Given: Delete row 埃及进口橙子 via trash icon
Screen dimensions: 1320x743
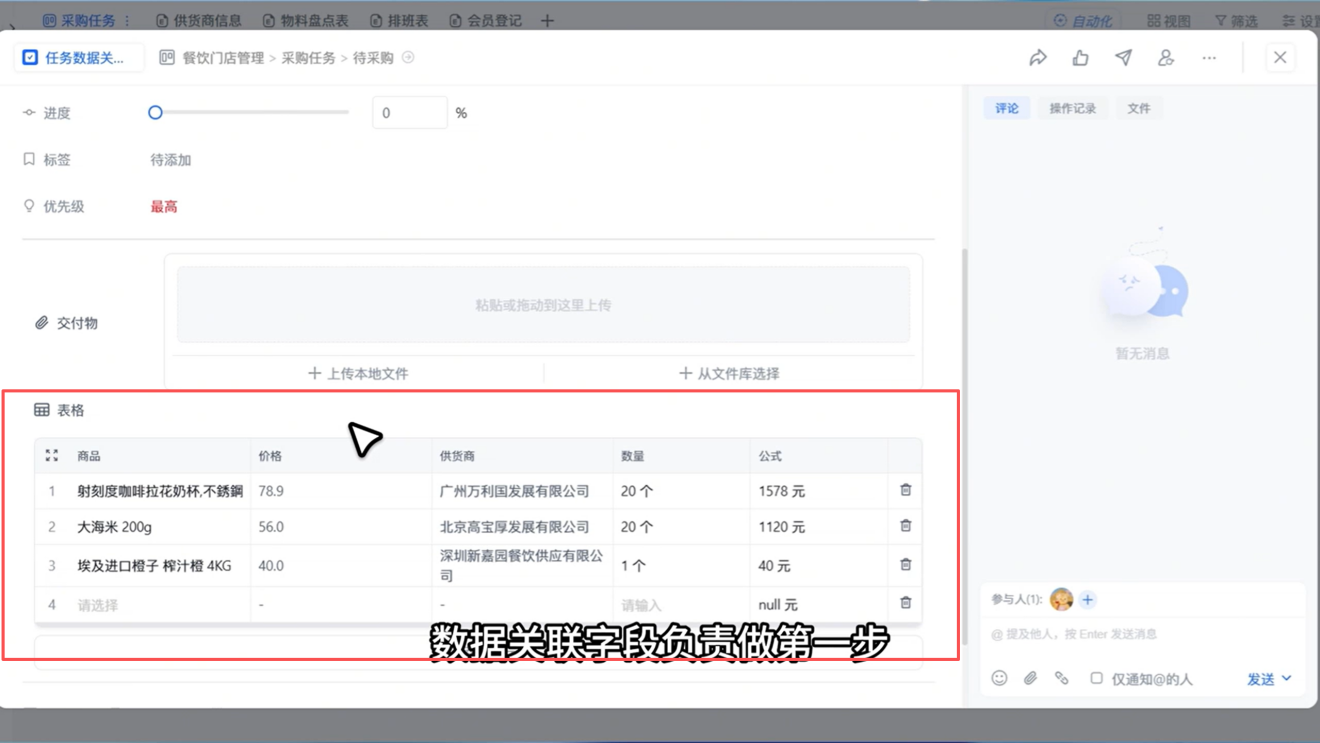Looking at the screenshot, I should click(x=906, y=565).
